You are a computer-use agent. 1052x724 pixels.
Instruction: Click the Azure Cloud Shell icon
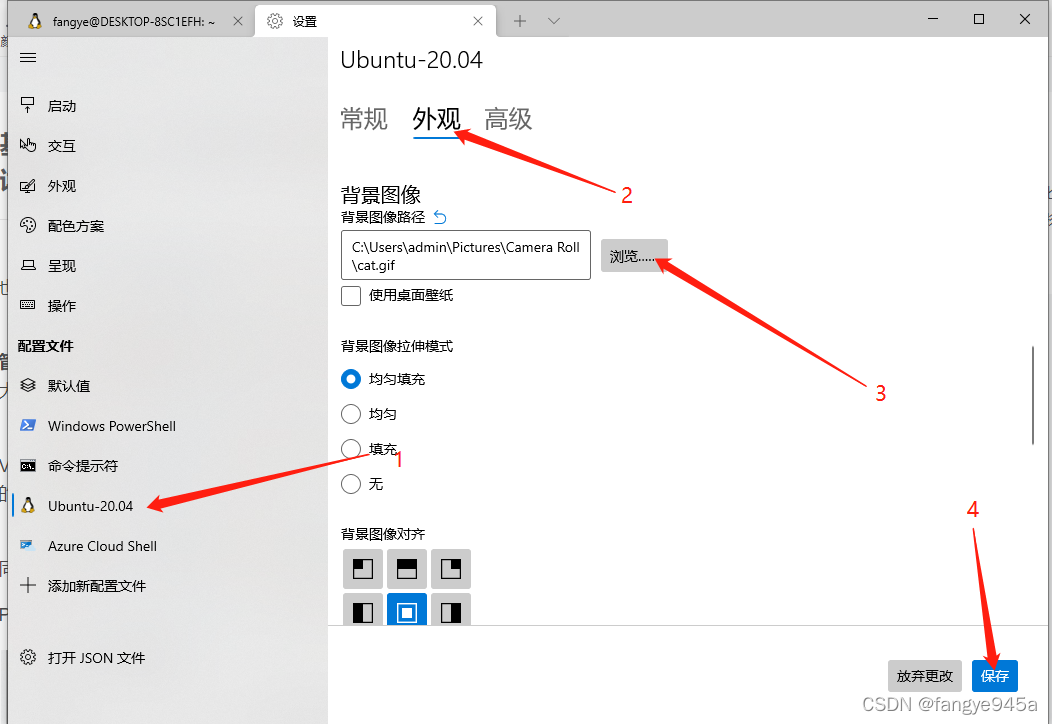coord(28,546)
